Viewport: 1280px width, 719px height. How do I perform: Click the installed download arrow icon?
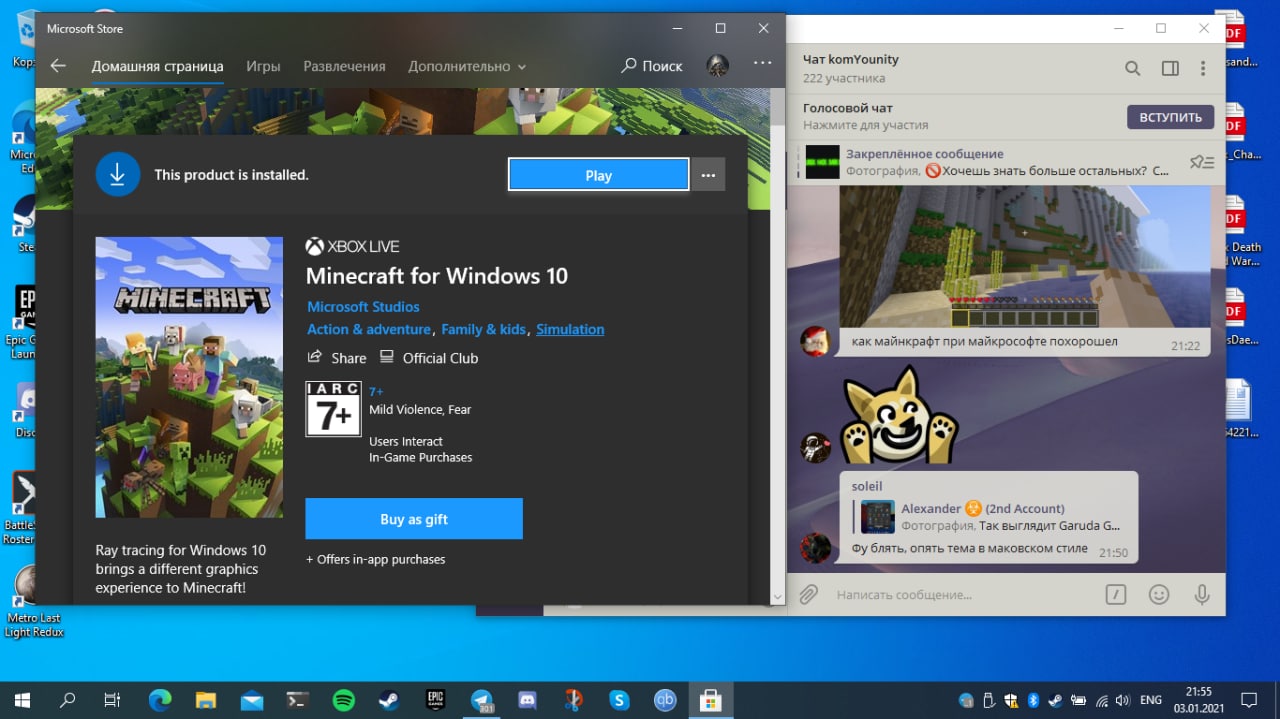(117, 174)
